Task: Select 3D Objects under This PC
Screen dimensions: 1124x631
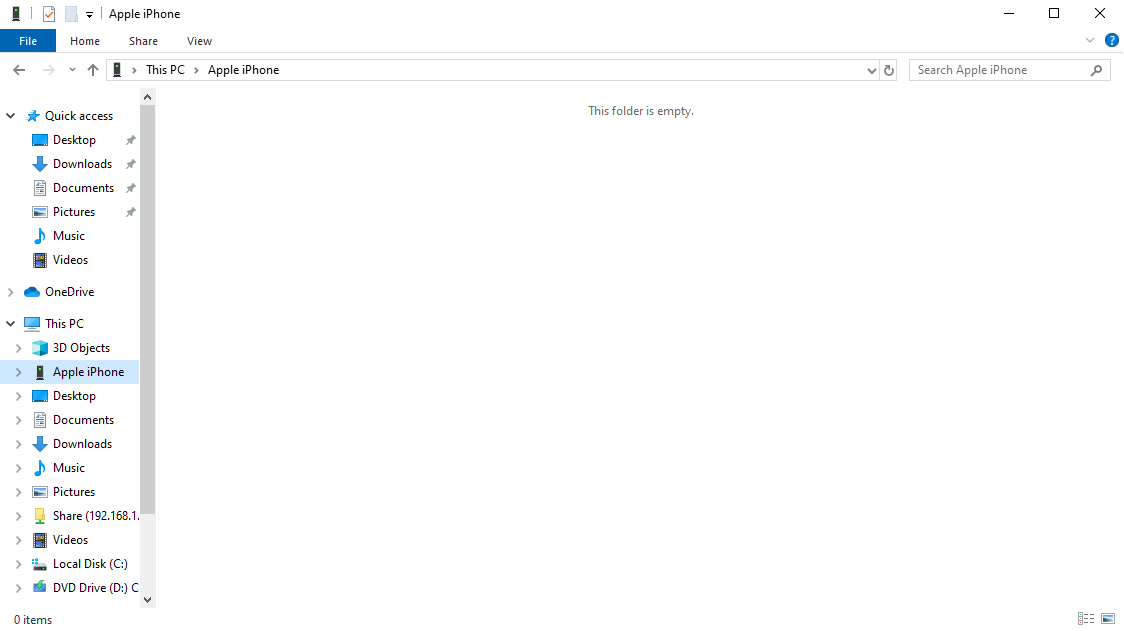Action: click(81, 348)
